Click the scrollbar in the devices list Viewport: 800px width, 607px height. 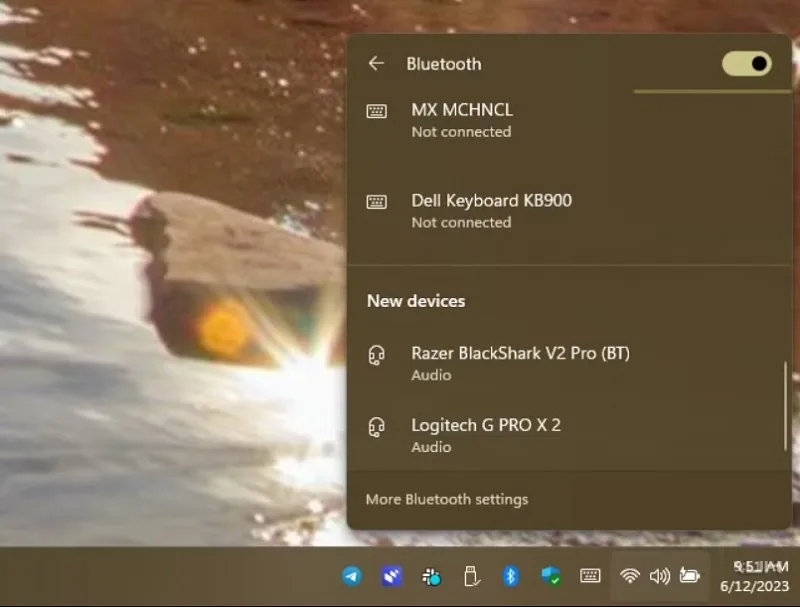(785, 406)
